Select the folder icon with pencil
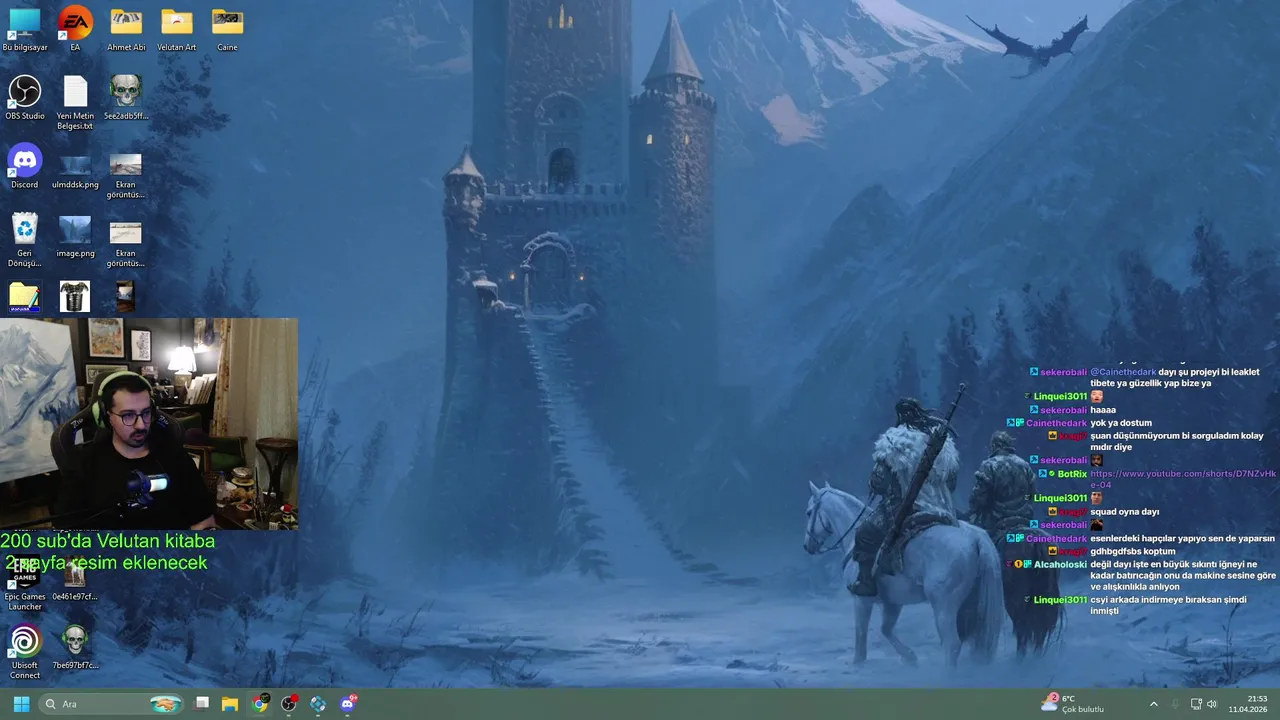Viewport: 1280px width, 720px height. 24,297
